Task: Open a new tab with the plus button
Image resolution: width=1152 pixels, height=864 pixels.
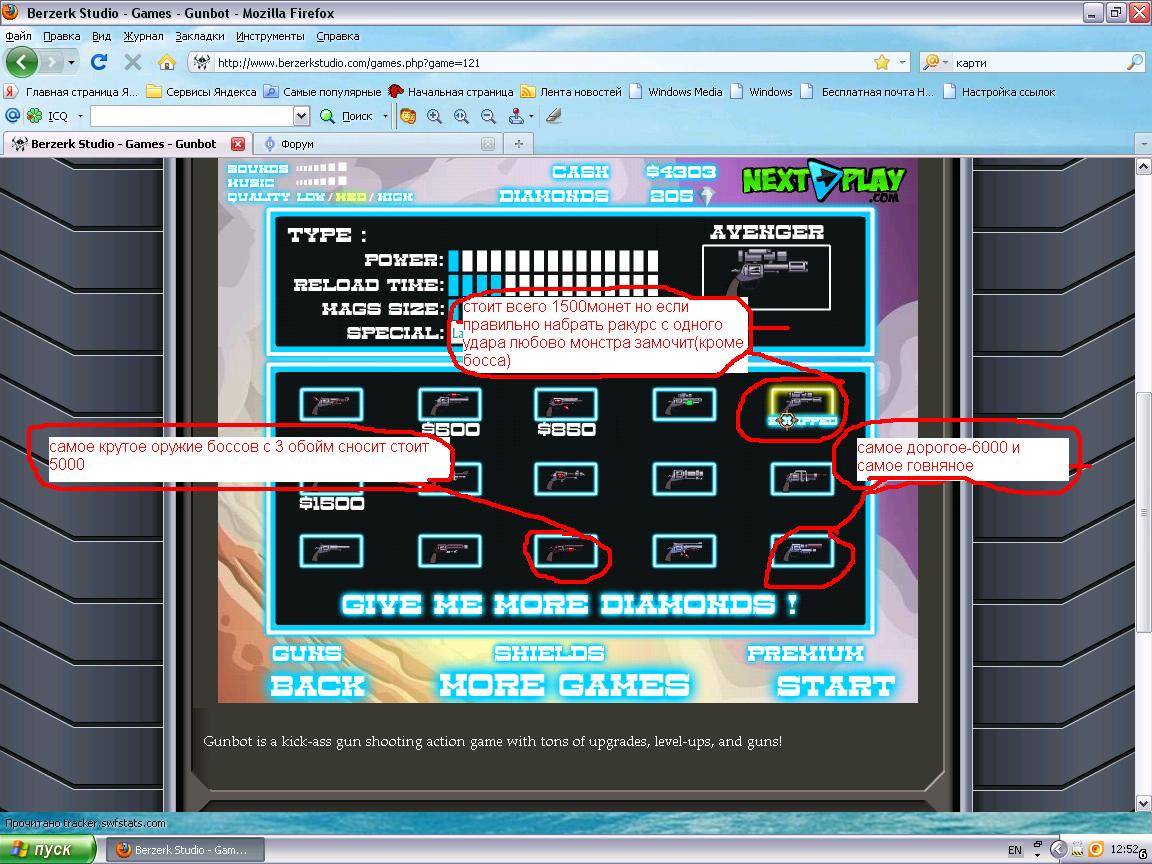Action: pos(519,144)
